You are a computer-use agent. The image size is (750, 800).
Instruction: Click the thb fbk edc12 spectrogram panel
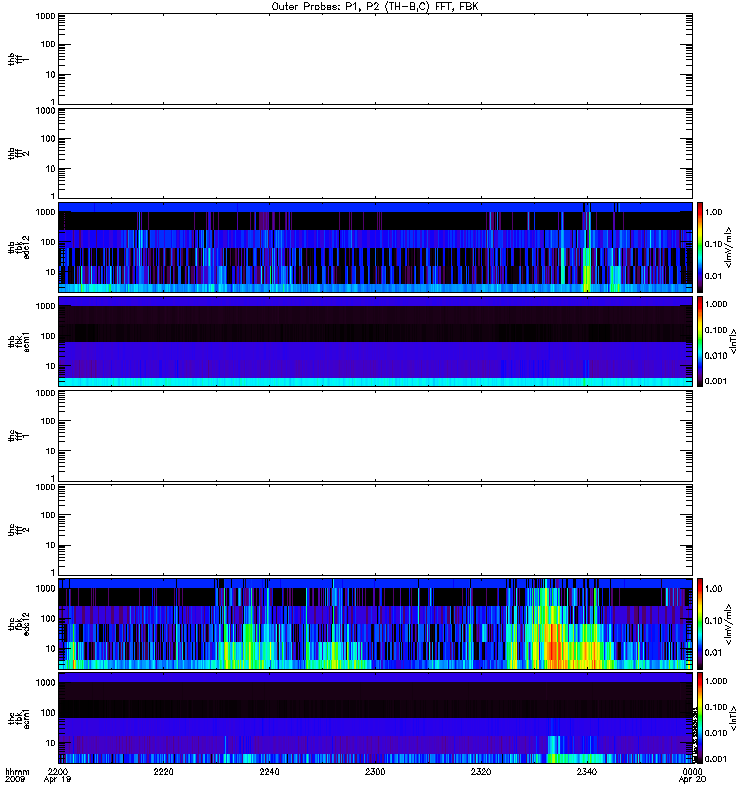(375, 247)
